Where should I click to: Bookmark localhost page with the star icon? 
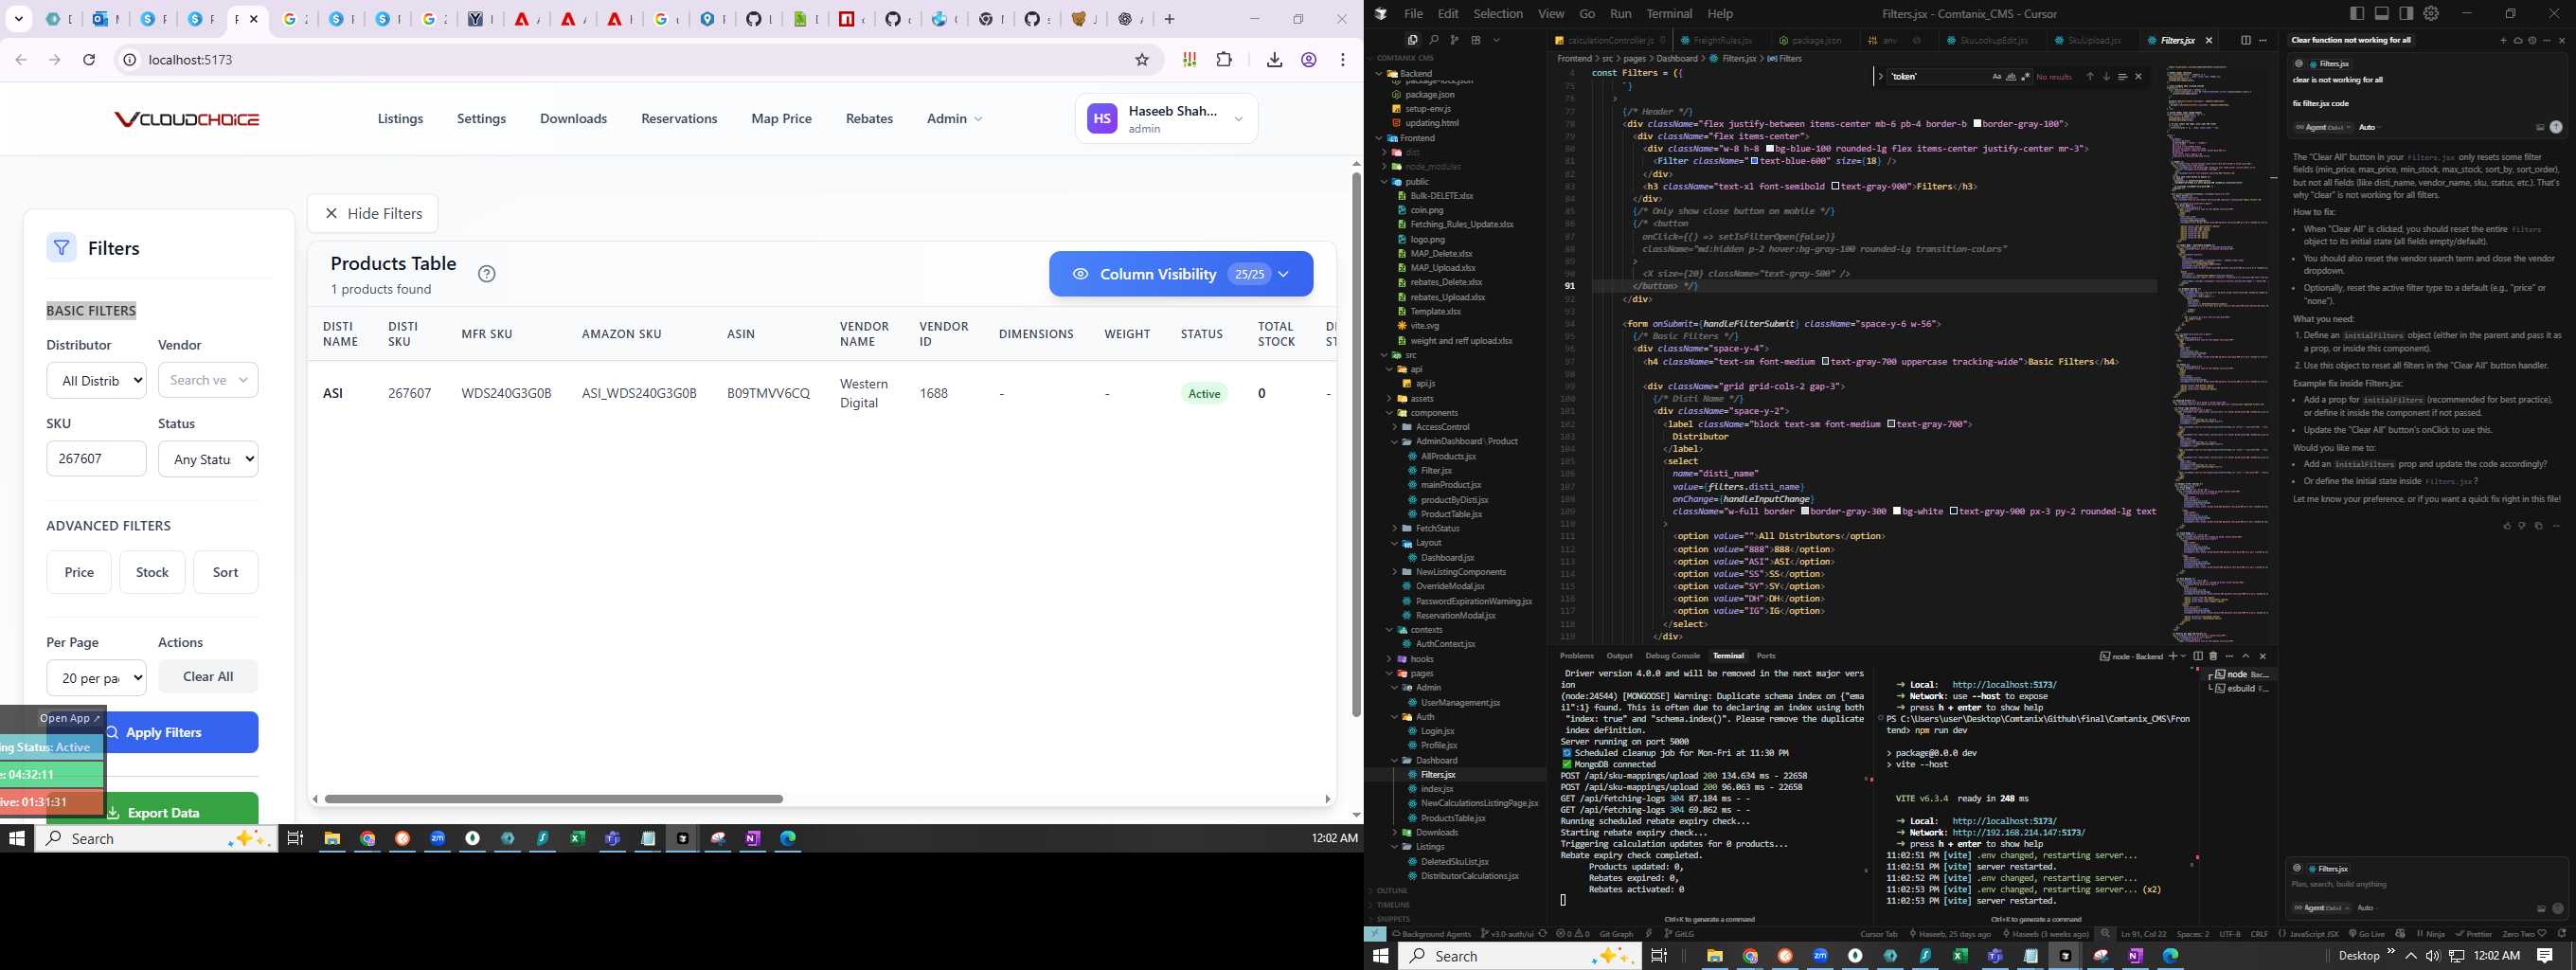click(1142, 60)
